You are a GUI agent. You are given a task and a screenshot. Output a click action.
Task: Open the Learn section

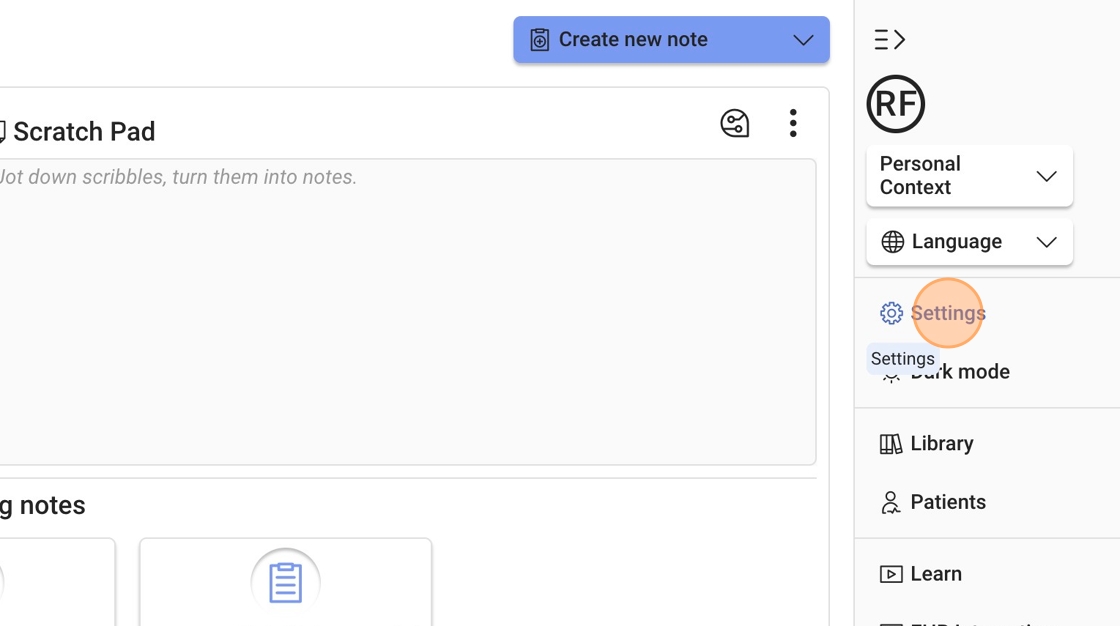(x=935, y=574)
